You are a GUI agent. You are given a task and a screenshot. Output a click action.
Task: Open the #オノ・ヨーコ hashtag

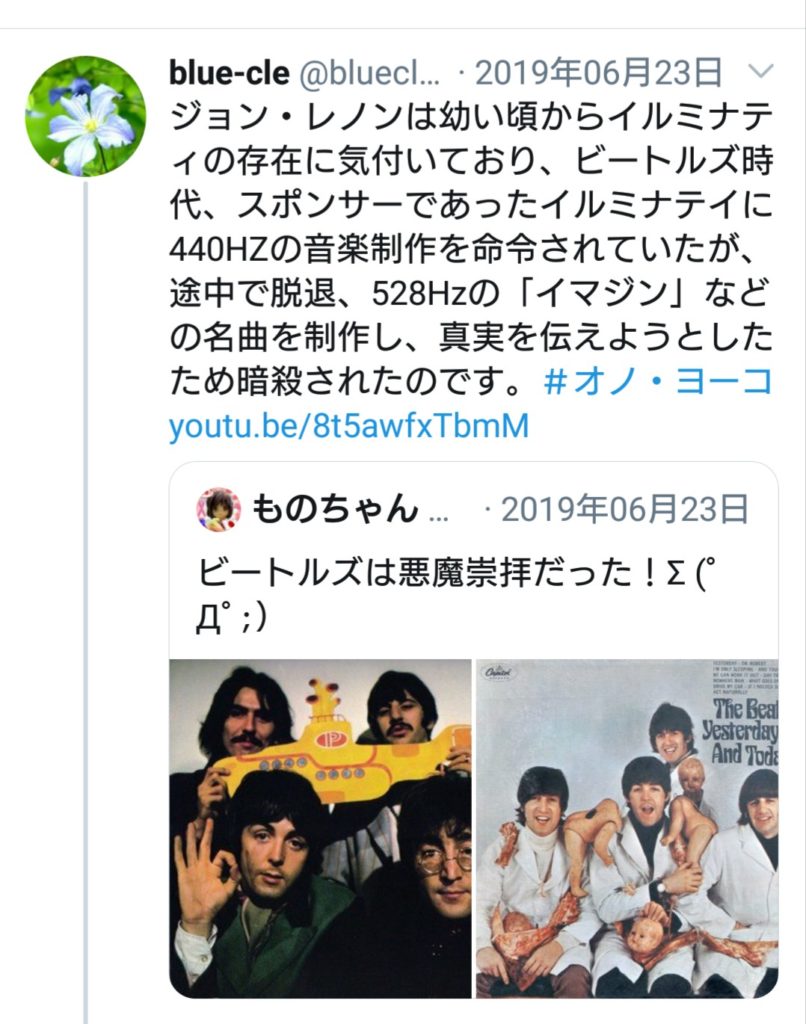click(658, 381)
